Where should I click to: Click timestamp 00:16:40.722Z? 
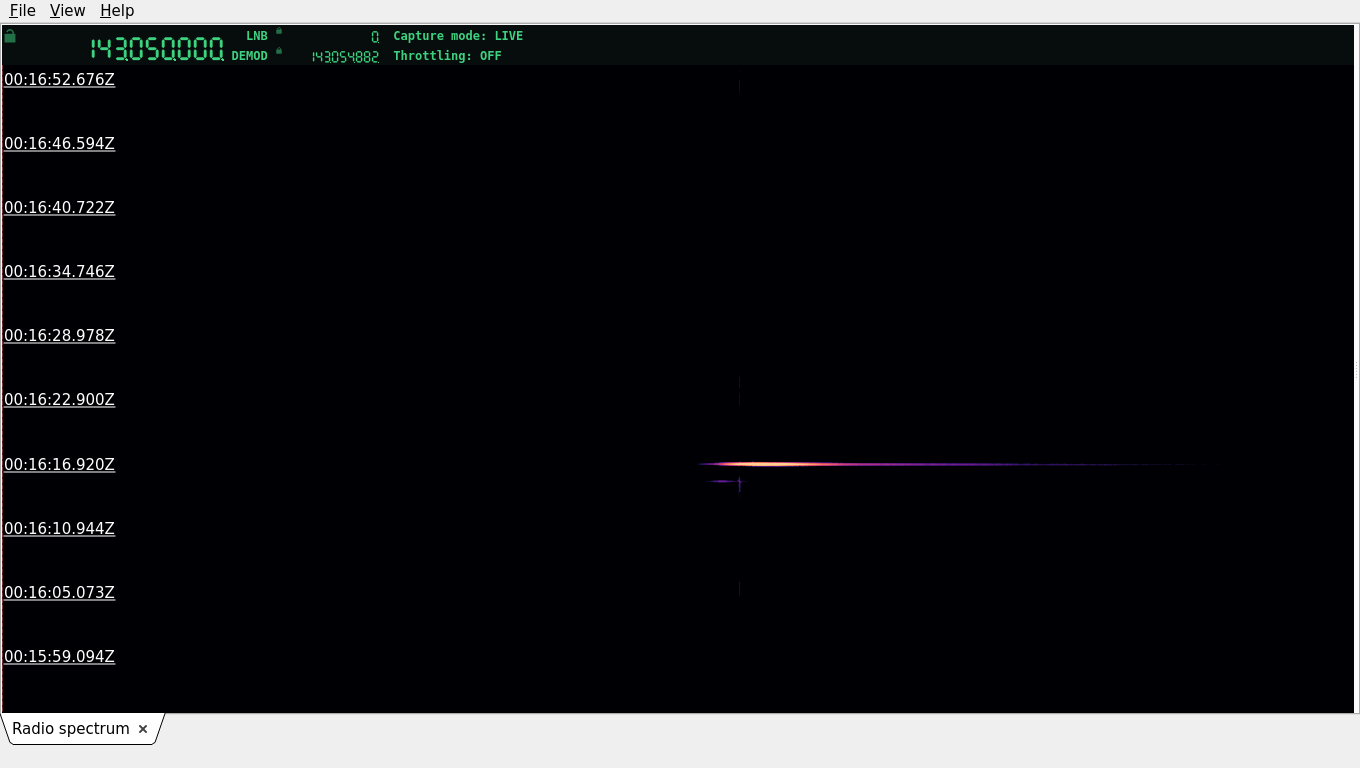tap(59, 208)
